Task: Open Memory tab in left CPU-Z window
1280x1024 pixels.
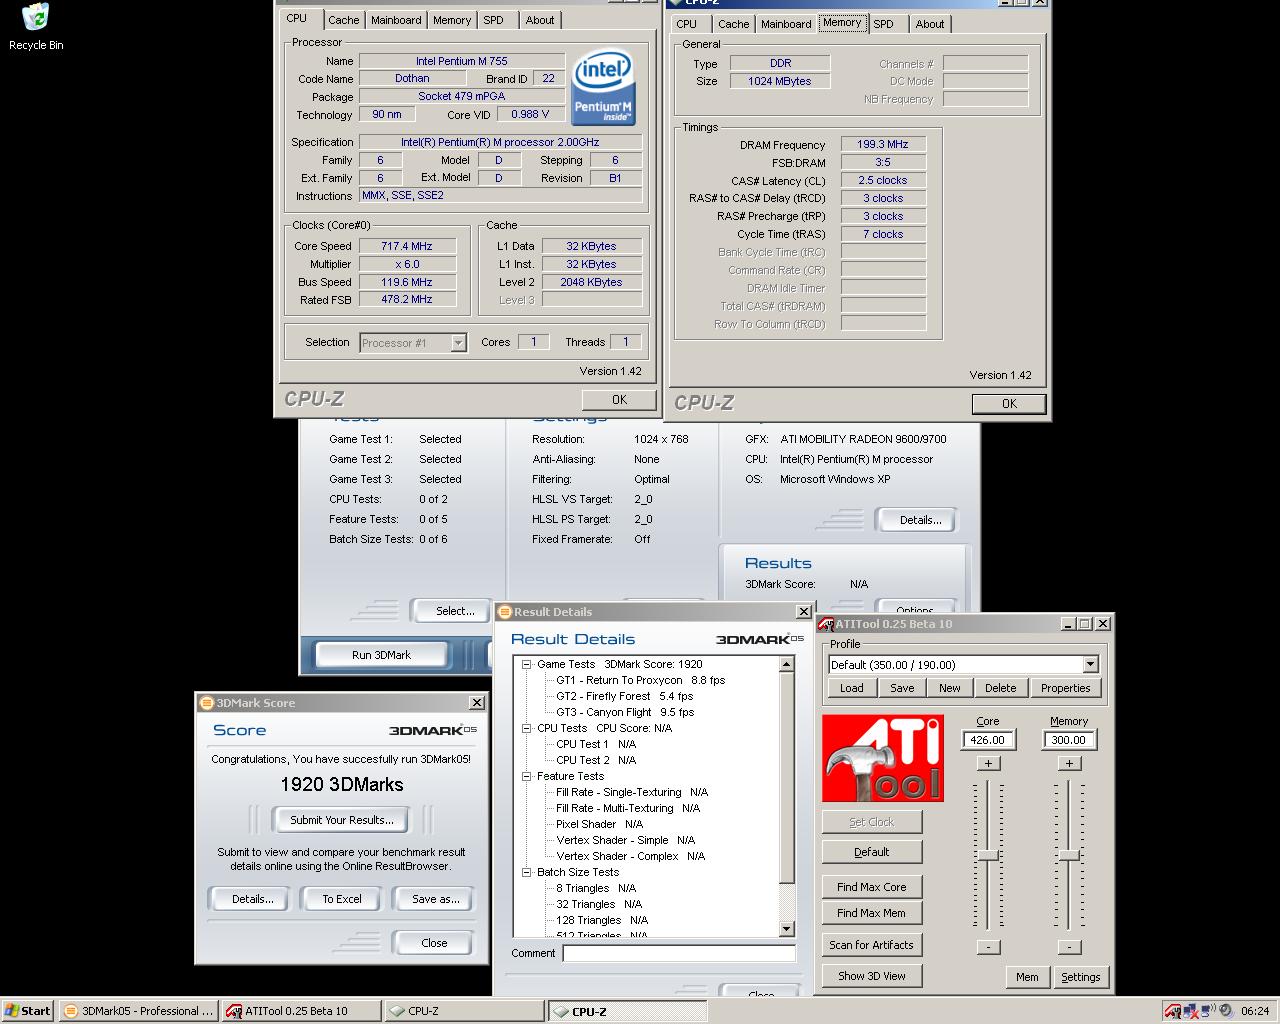Action: (x=452, y=20)
